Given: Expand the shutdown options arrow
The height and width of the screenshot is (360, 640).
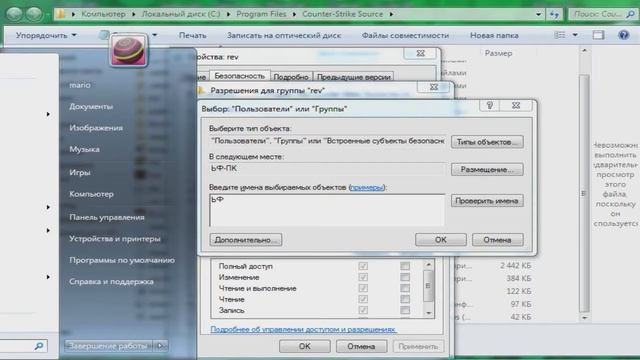Looking at the screenshot, I should pos(161,346).
